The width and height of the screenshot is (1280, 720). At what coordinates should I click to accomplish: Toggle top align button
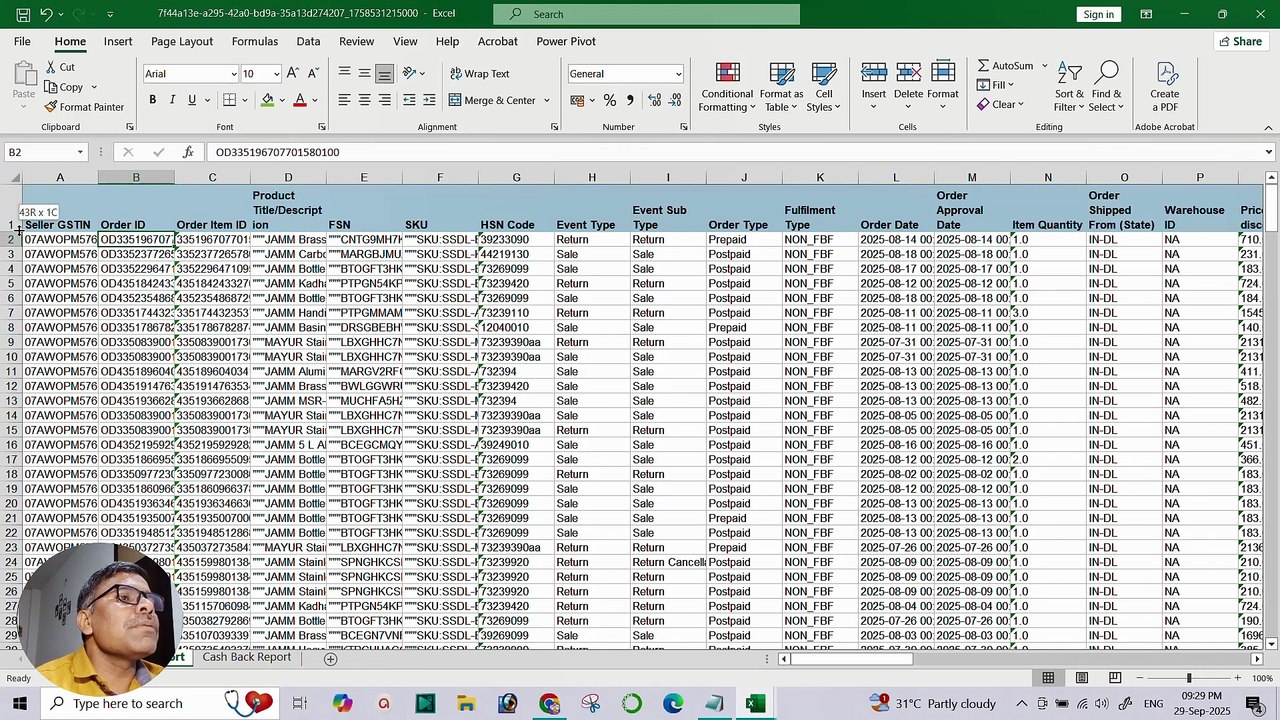344,73
